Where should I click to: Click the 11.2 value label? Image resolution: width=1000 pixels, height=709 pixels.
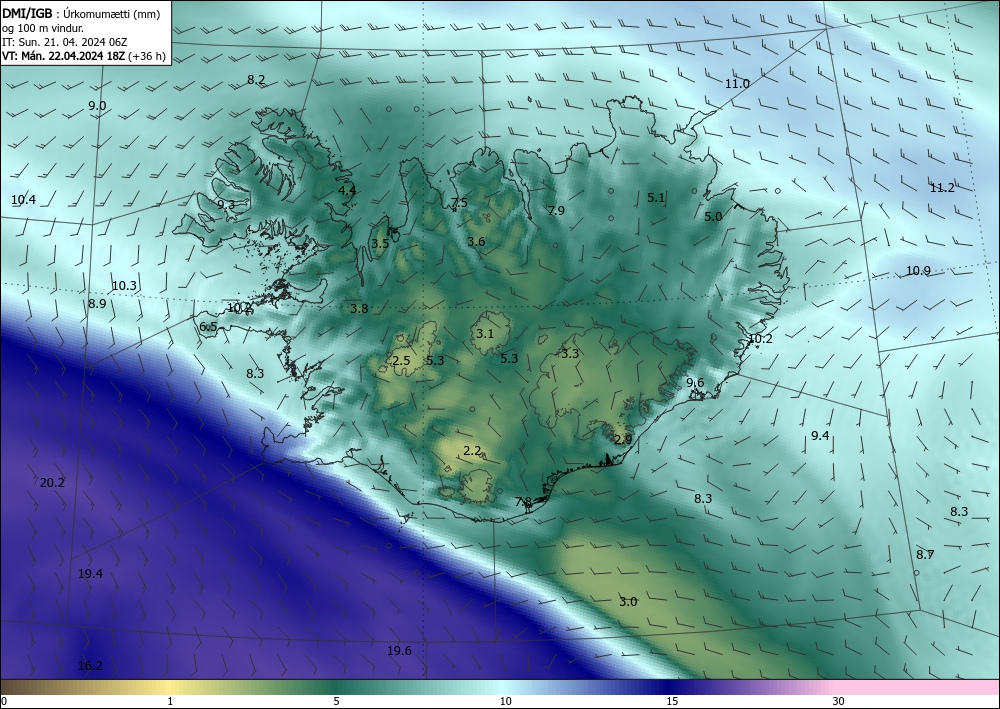(x=942, y=187)
